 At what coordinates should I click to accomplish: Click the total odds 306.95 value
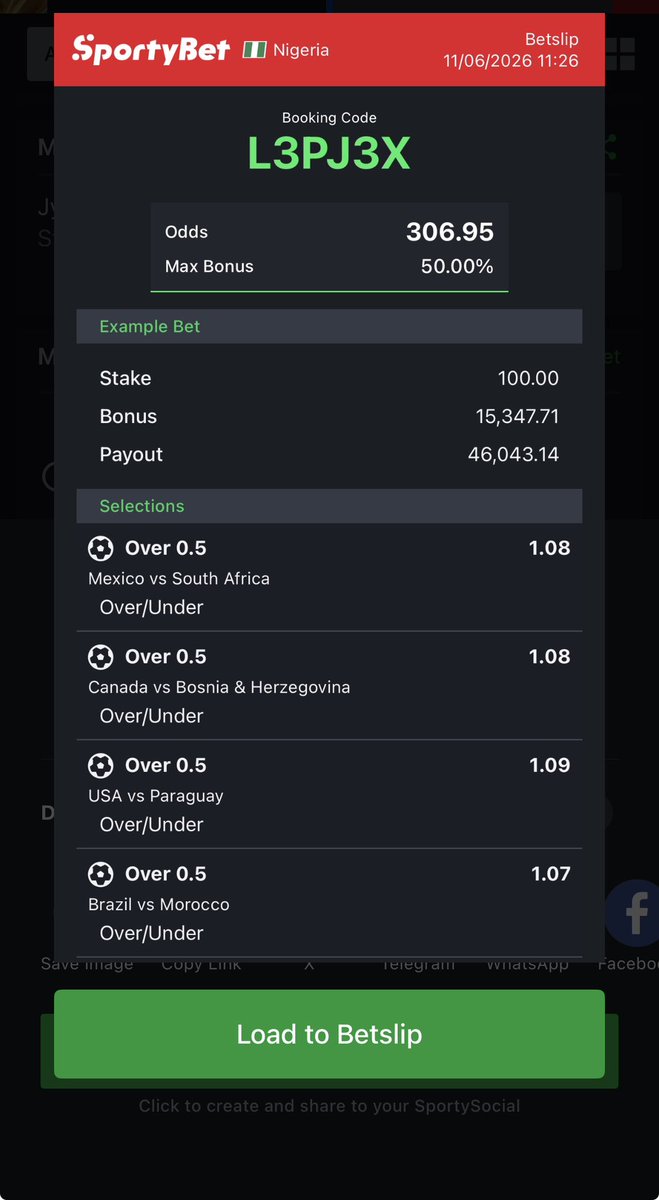pos(450,232)
